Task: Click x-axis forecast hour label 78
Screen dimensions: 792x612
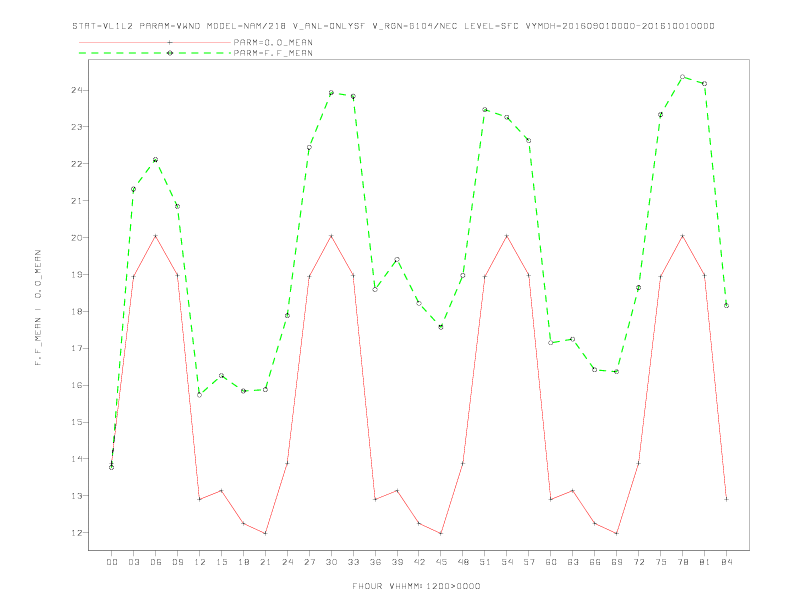Action: point(682,562)
